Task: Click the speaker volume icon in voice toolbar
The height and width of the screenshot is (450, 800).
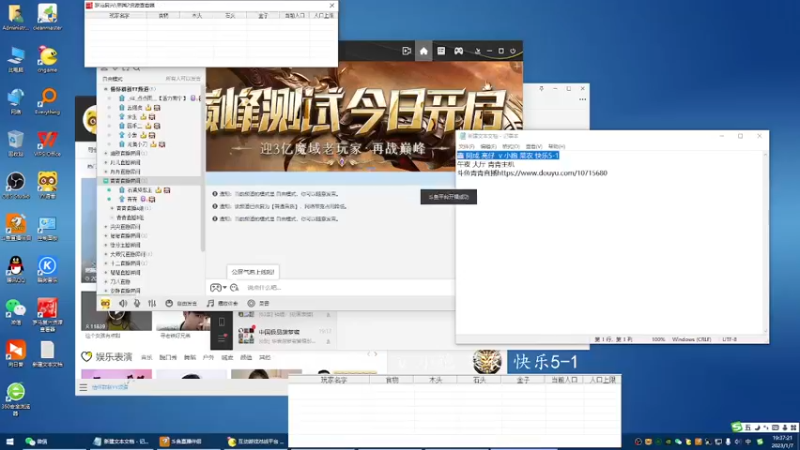Action: pos(123,303)
